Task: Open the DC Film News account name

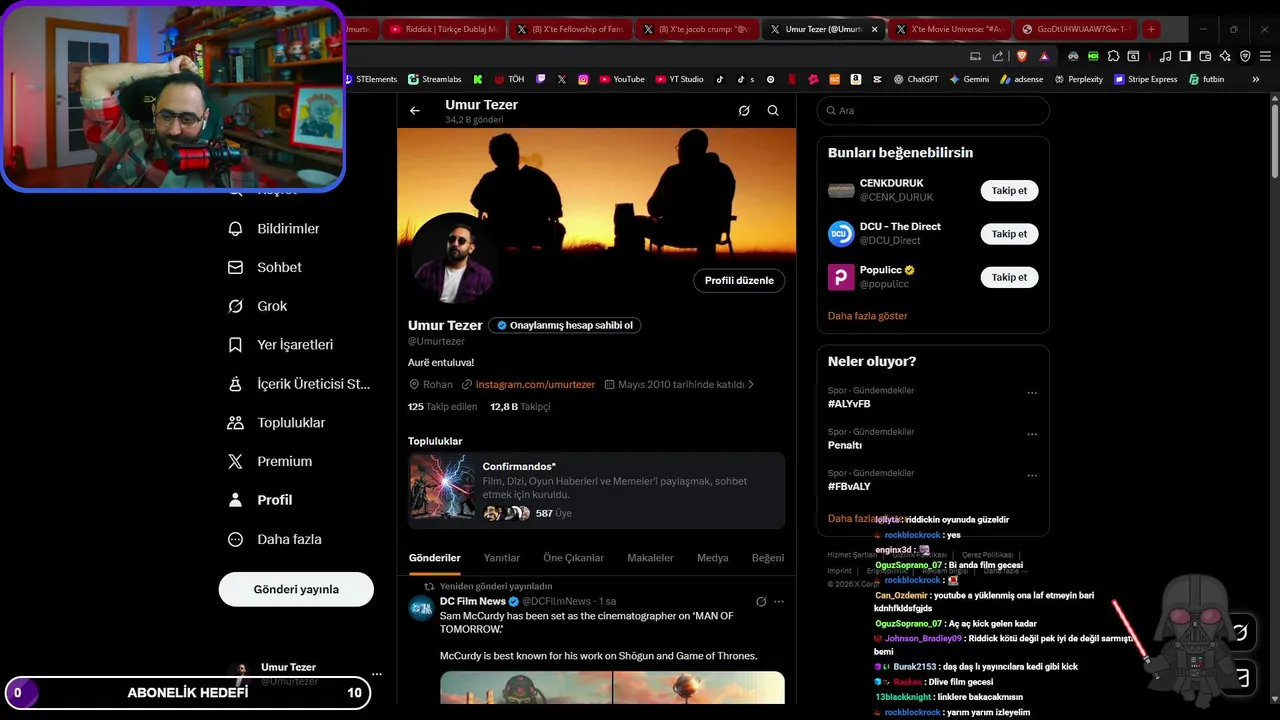Action: click(x=473, y=601)
